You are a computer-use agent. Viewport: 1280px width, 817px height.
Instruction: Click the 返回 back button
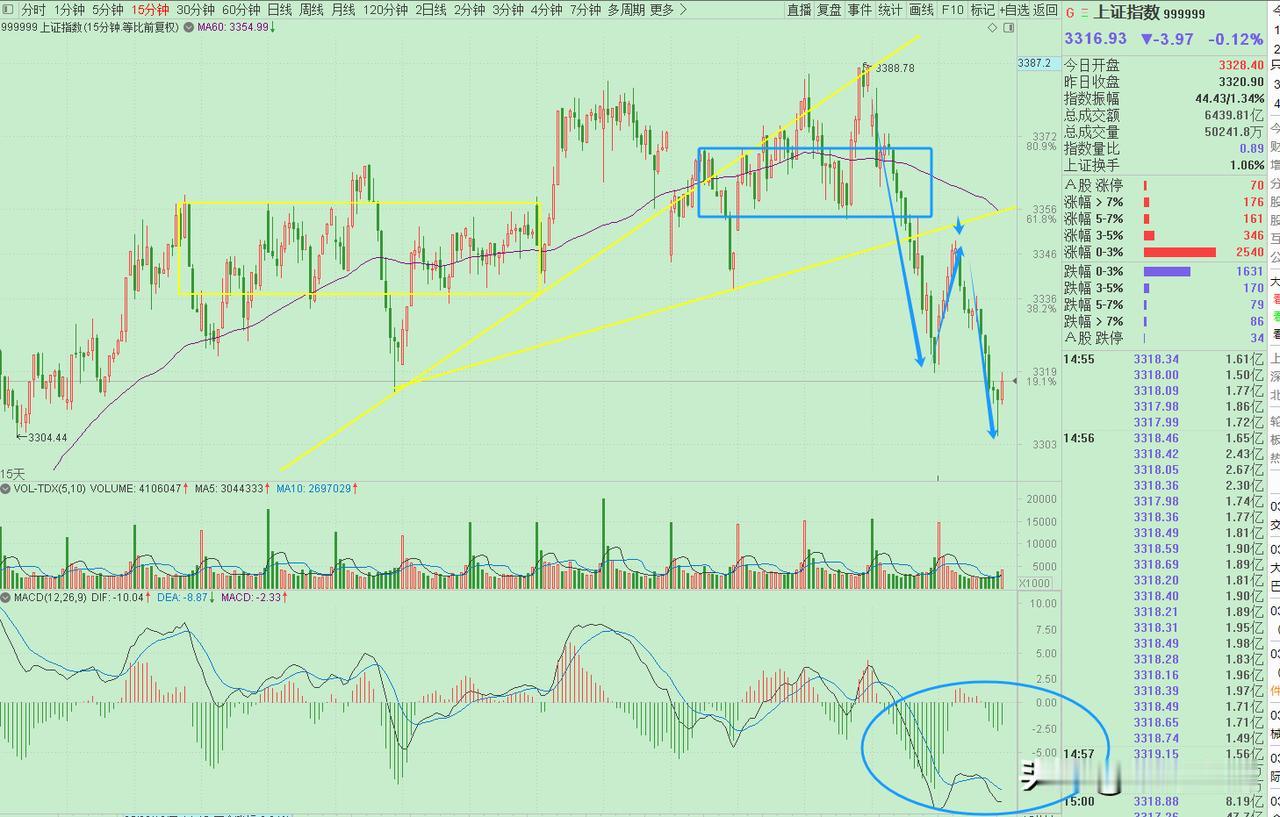[1045, 10]
